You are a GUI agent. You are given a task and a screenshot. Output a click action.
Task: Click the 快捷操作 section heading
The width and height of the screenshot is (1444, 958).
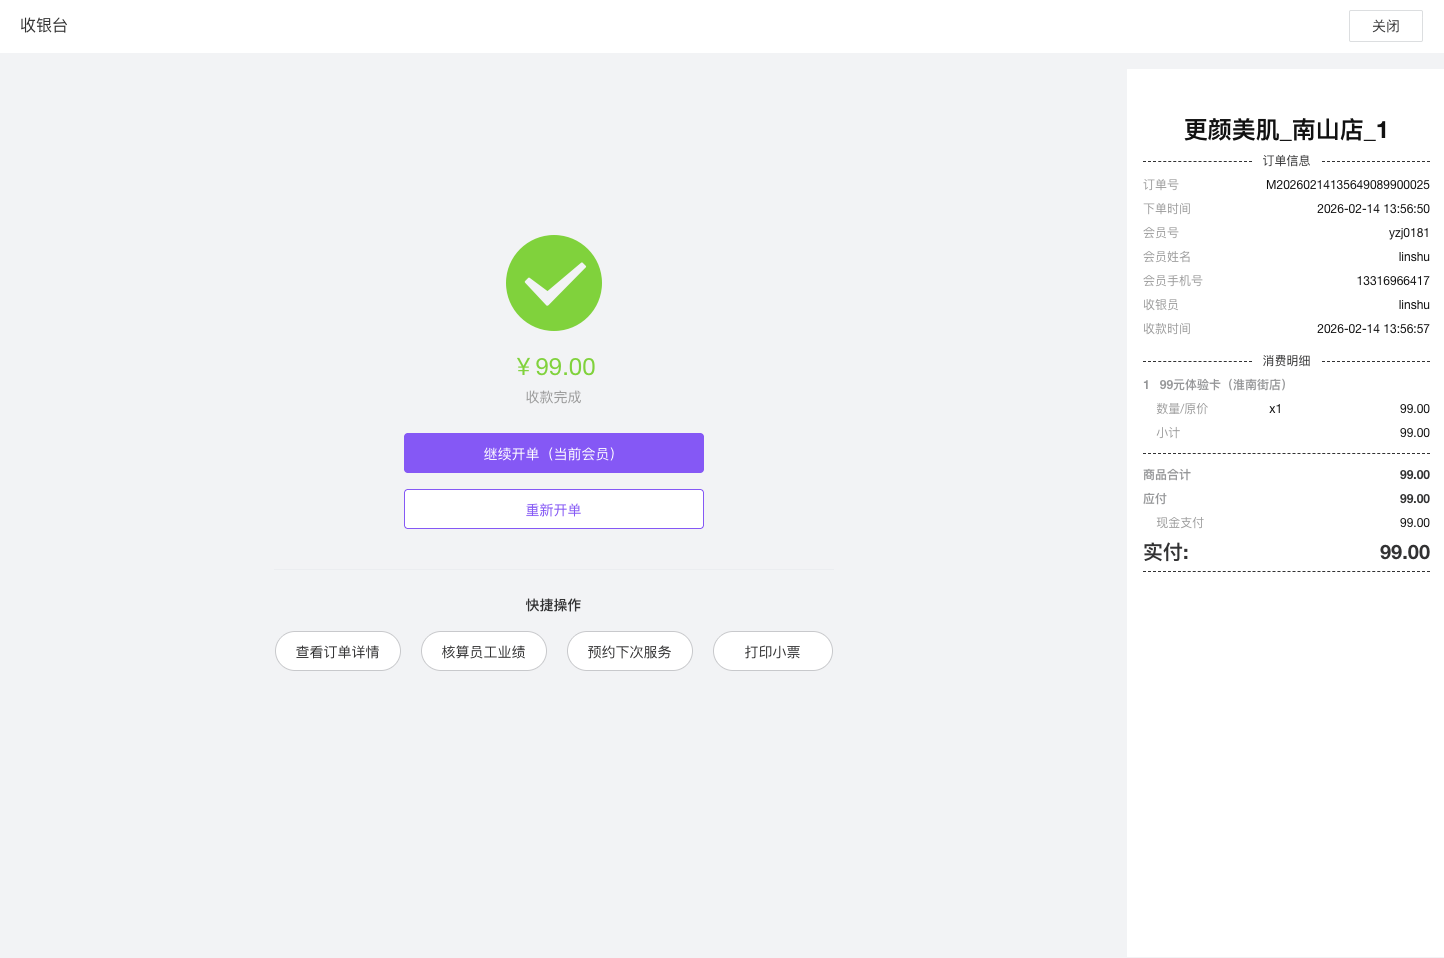[553, 605]
